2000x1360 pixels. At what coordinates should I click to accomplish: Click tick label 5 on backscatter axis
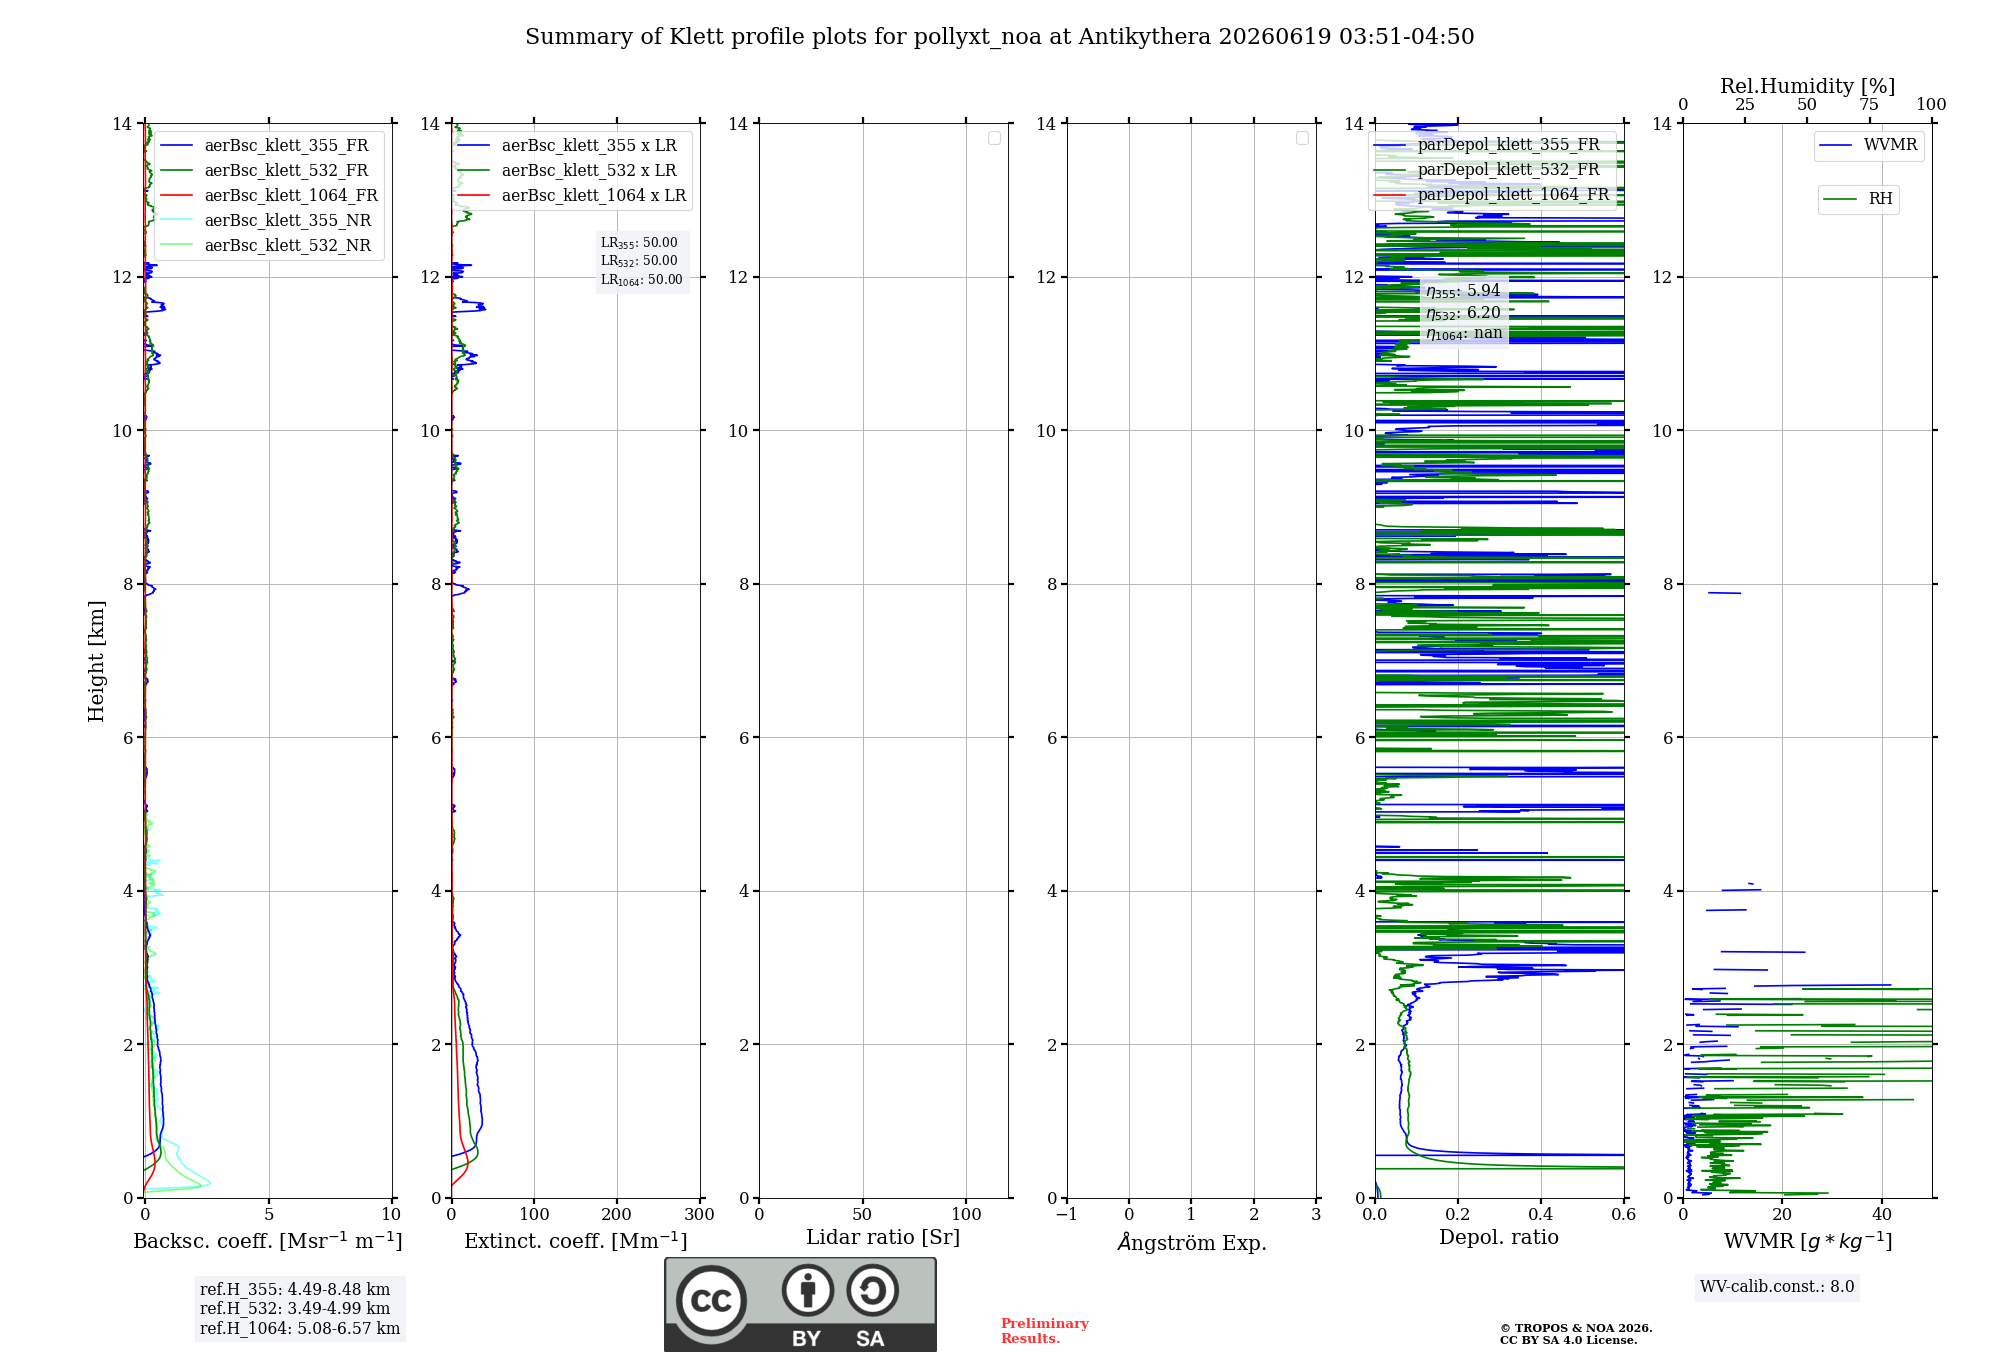(x=268, y=1215)
